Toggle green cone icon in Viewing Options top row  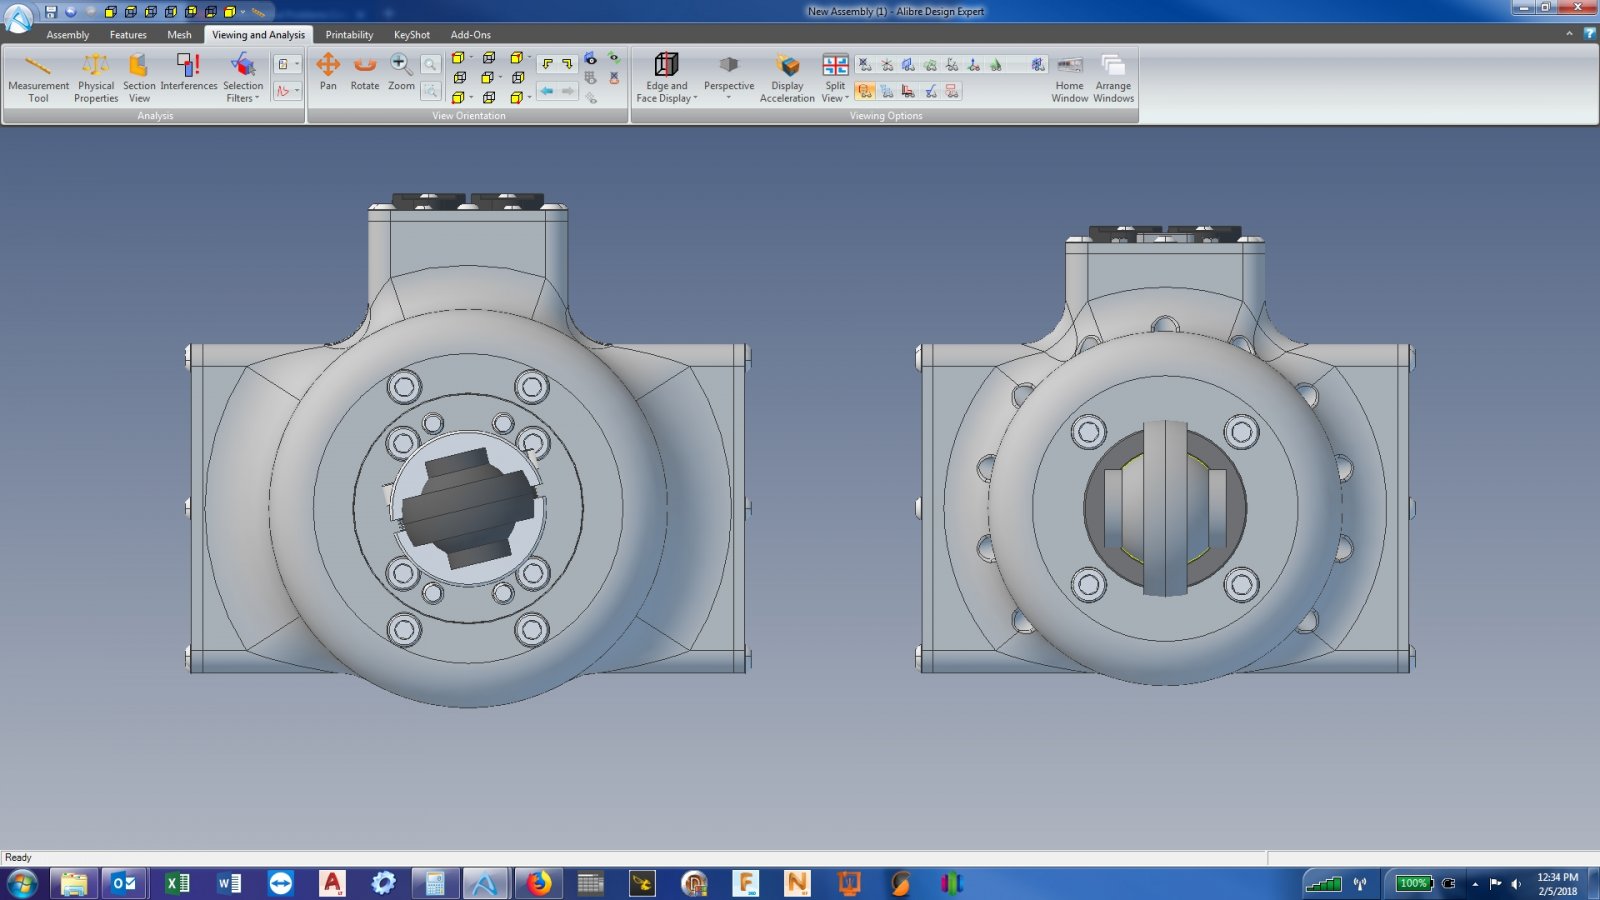(x=995, y=64)
